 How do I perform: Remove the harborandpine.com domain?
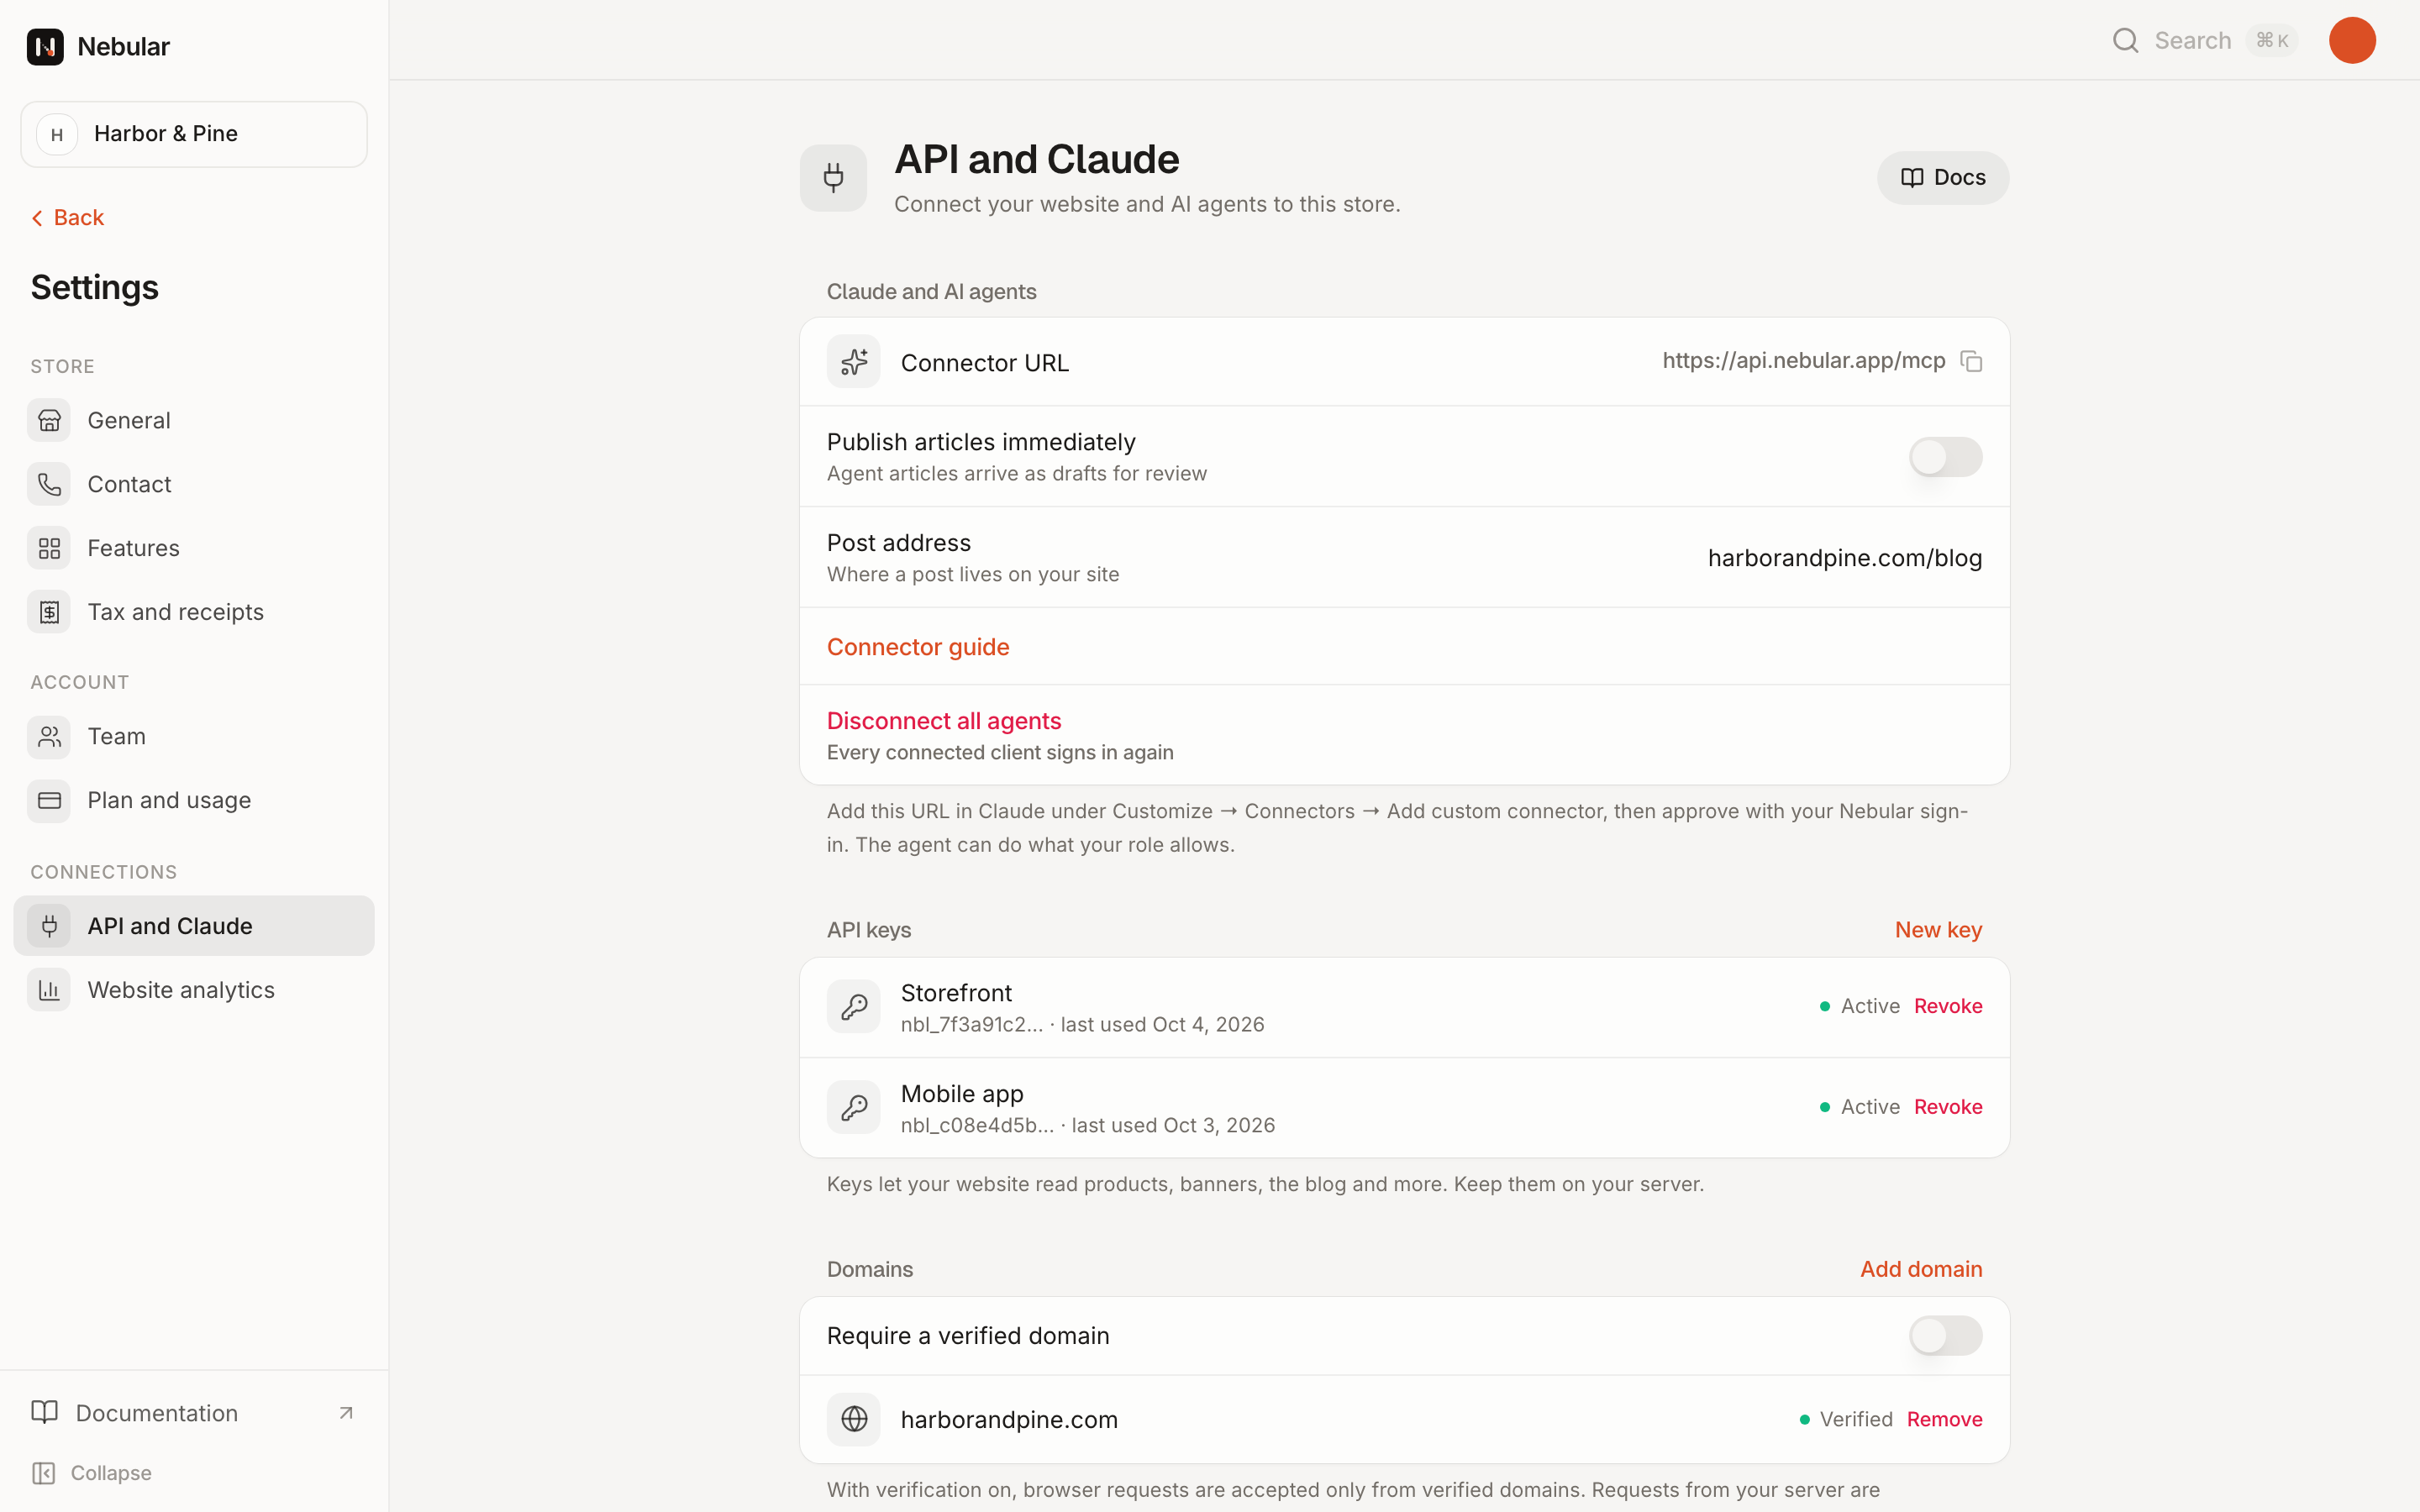(1944, 1419)
